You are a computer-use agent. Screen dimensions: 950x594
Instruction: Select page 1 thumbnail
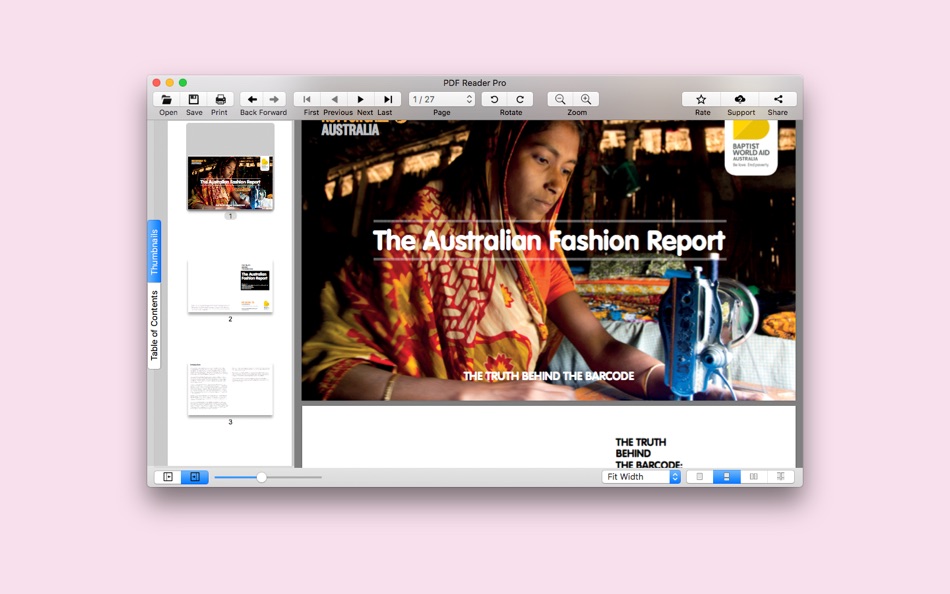[x=230, y=167]
